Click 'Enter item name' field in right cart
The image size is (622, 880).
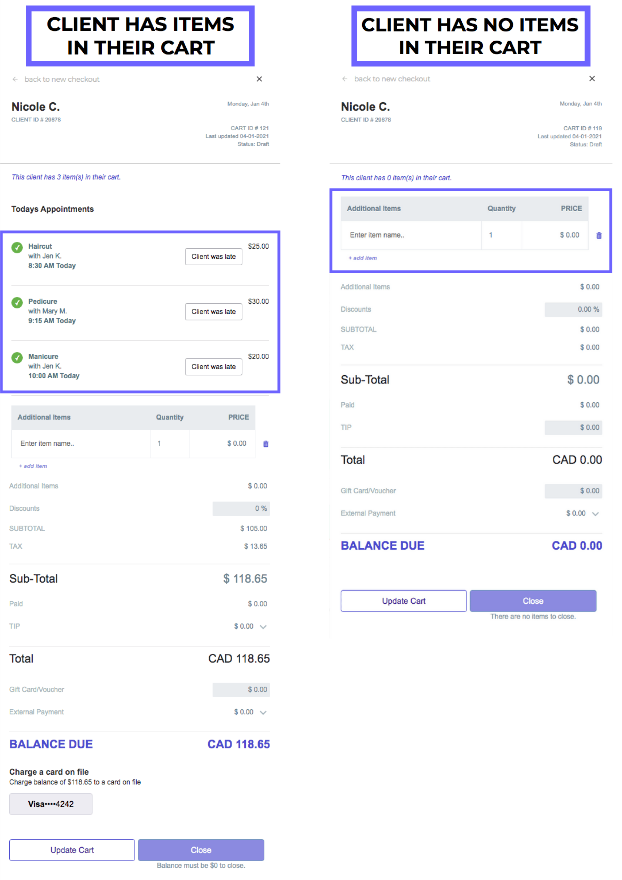tap(410, 235)
